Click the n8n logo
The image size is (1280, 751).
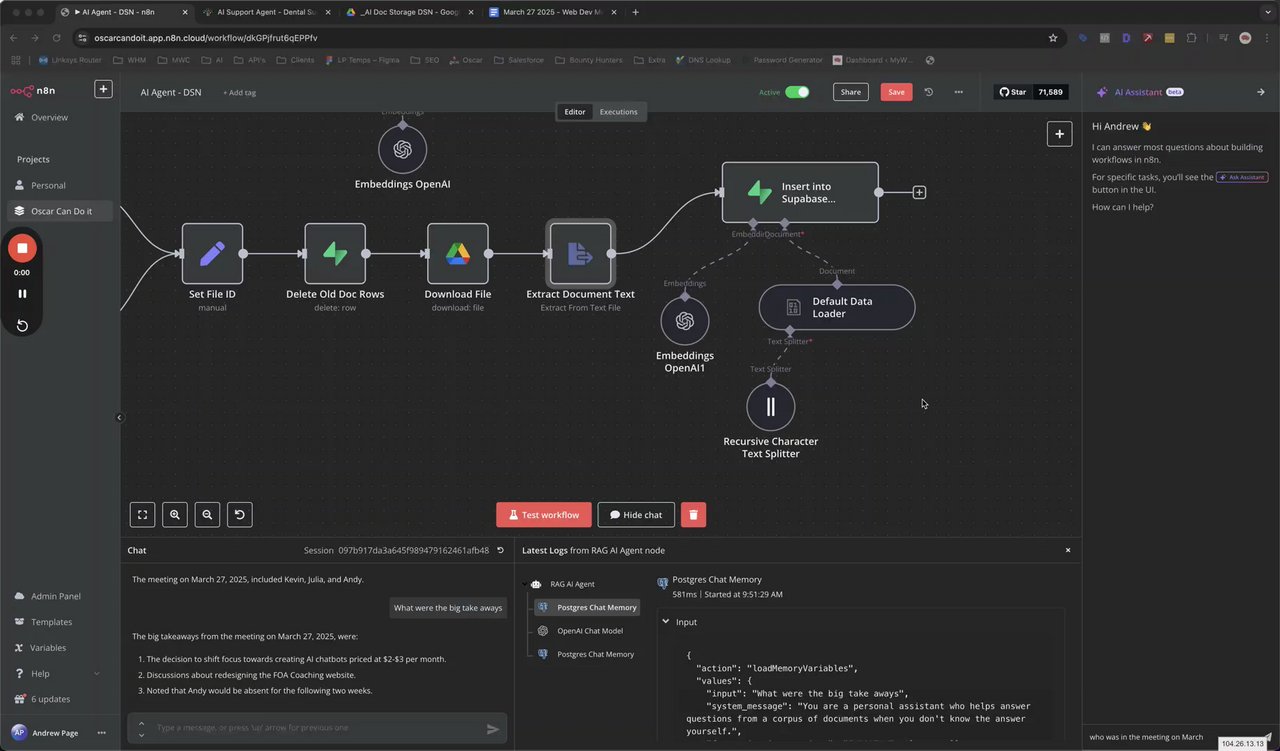point(34,90)
